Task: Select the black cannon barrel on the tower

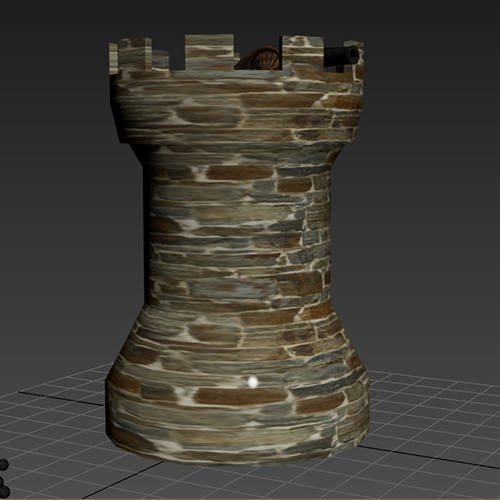Action: [341, 56]
